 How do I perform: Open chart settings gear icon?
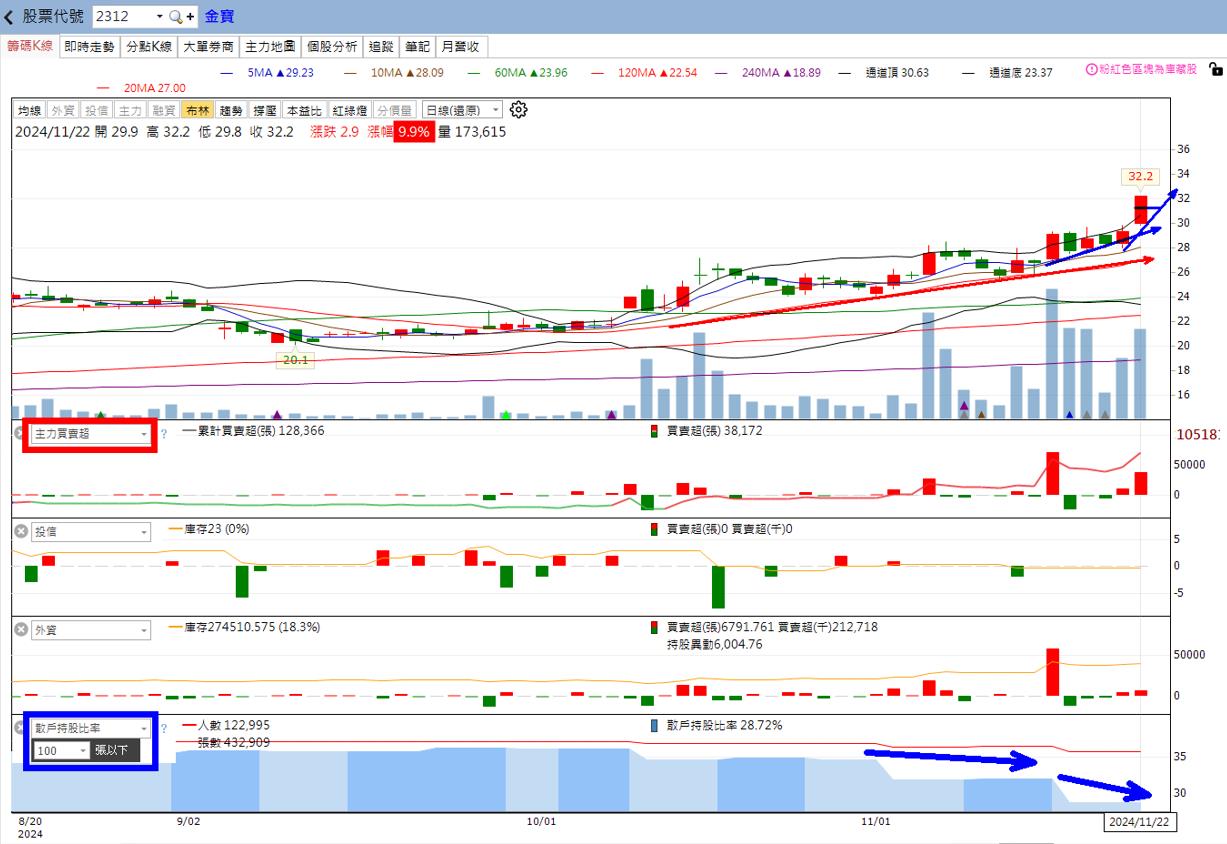pyautogui.click(x=518, y=110)
